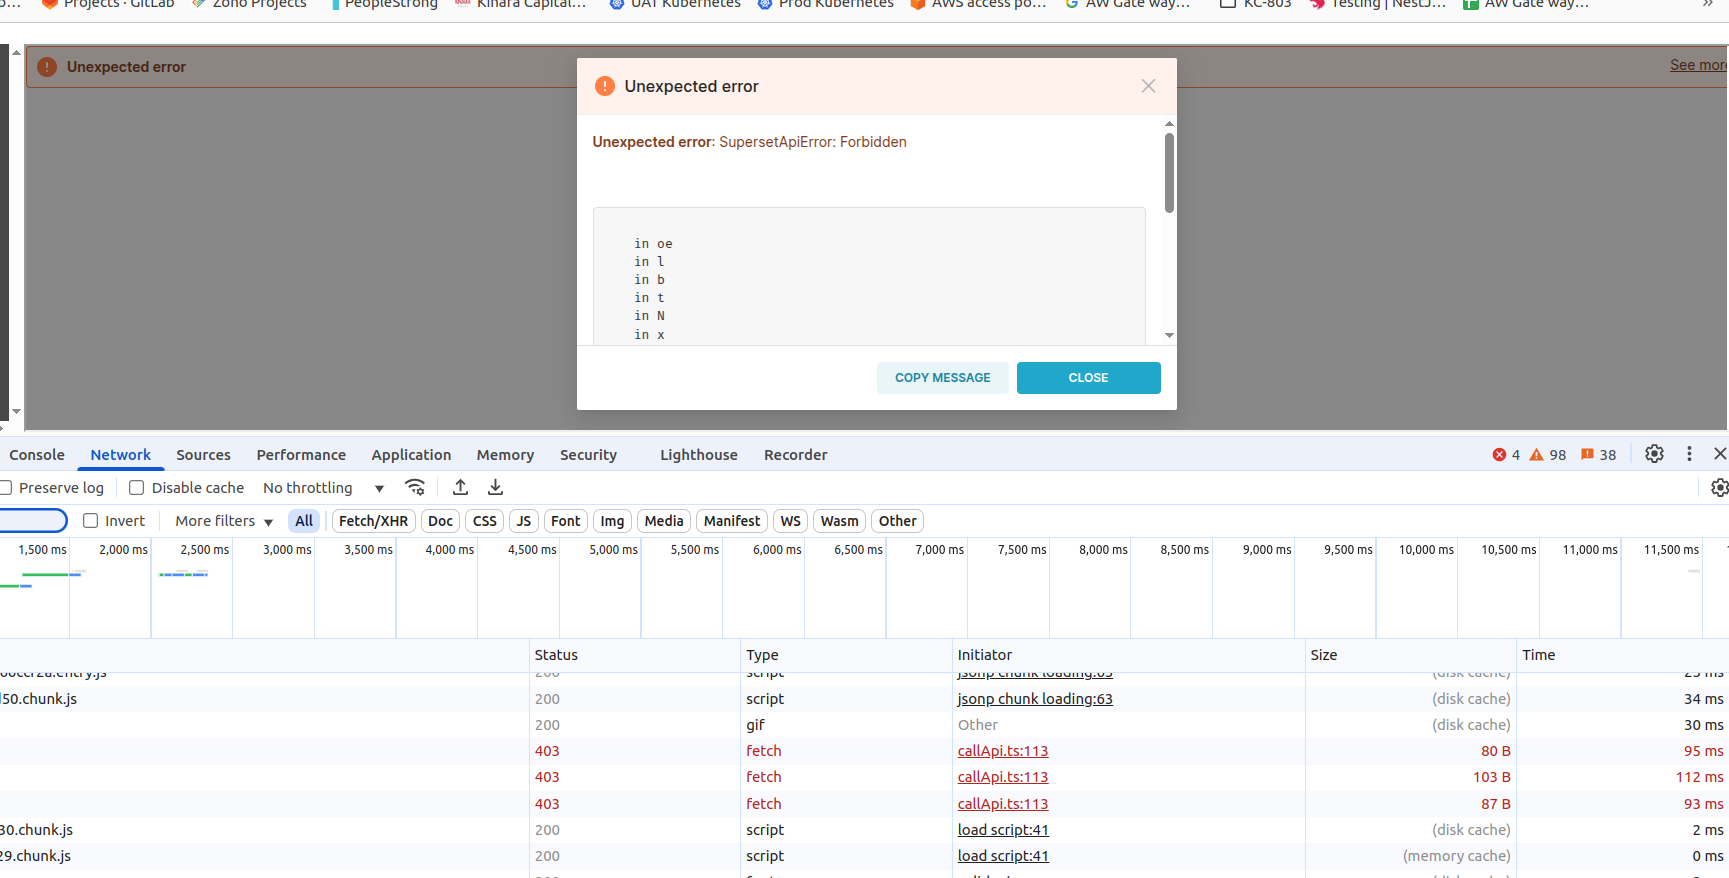
Task: Switch to the Application tab
Action: [411, 455]
